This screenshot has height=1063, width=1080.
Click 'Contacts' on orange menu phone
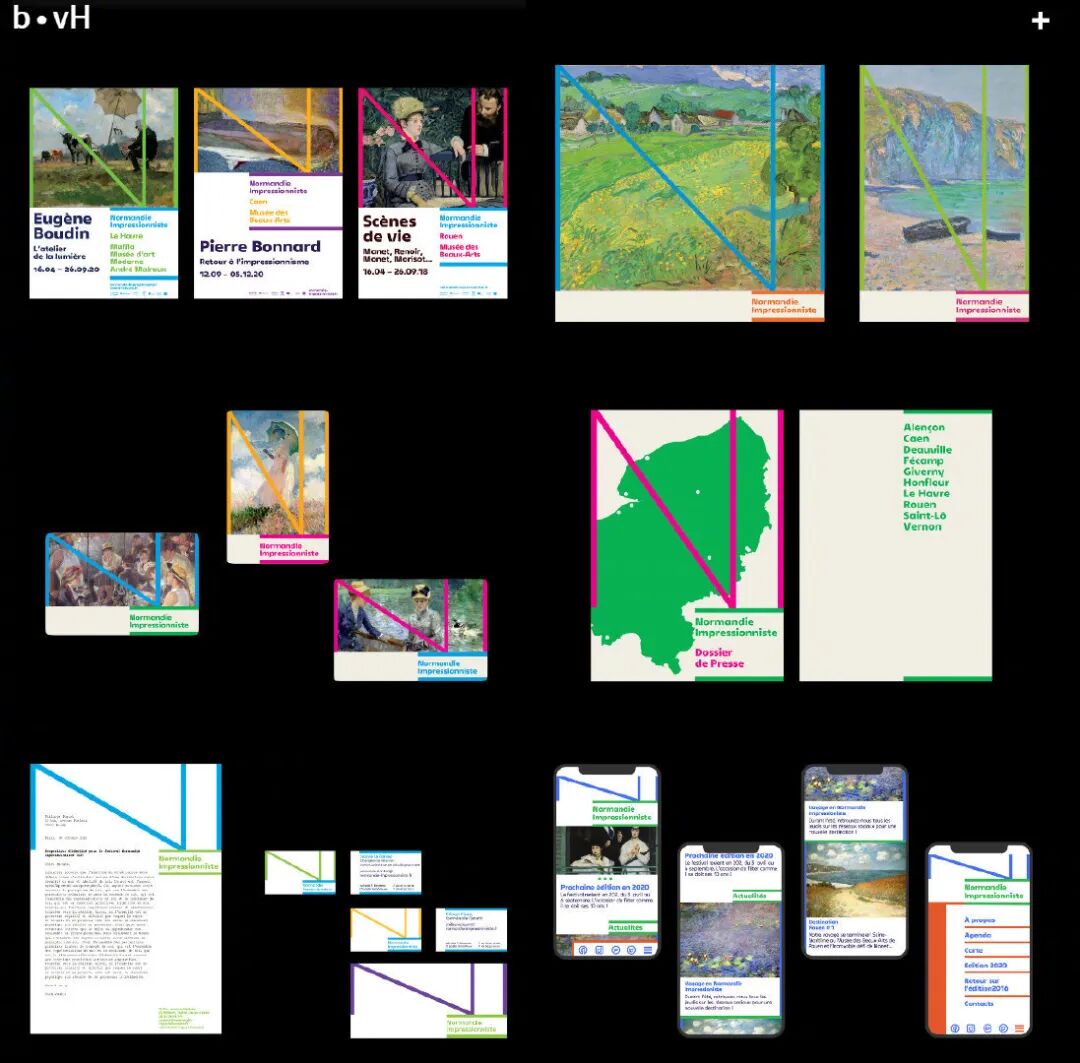pos(979,1004)
